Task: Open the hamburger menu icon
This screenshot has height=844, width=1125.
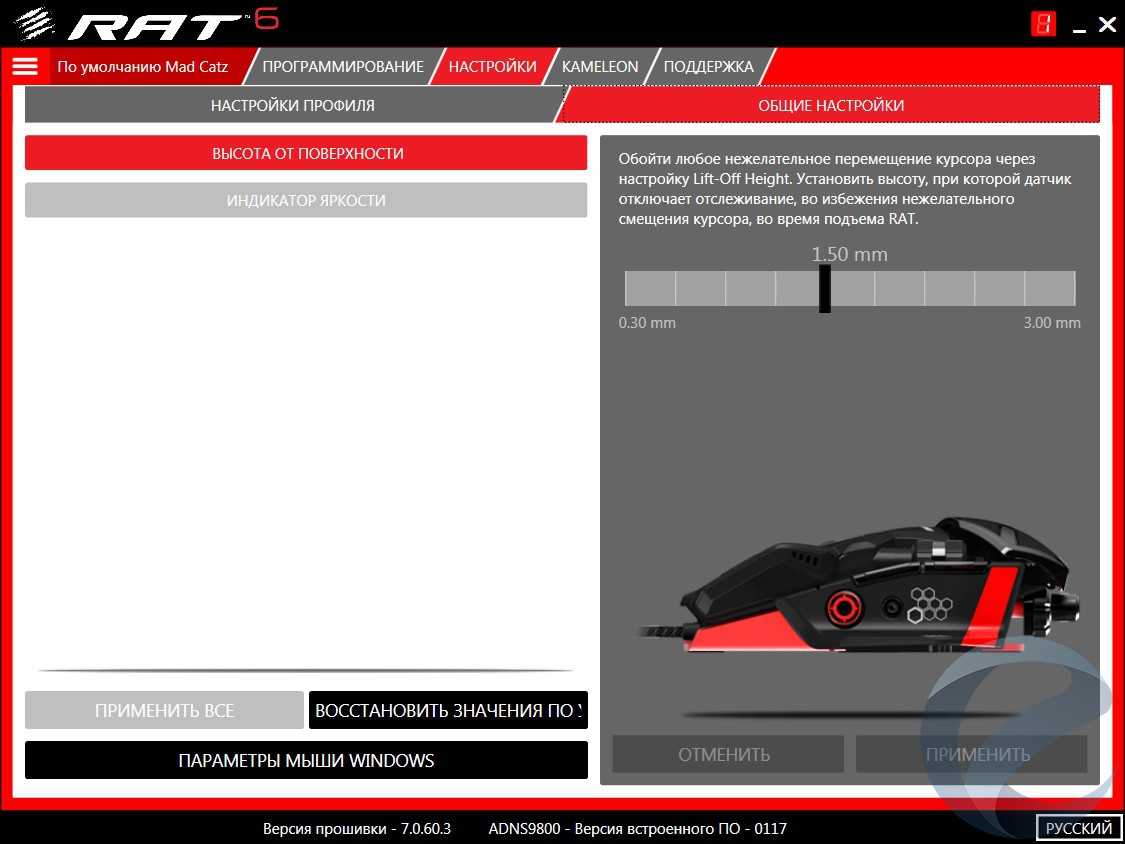Action: tap(25, 67)
